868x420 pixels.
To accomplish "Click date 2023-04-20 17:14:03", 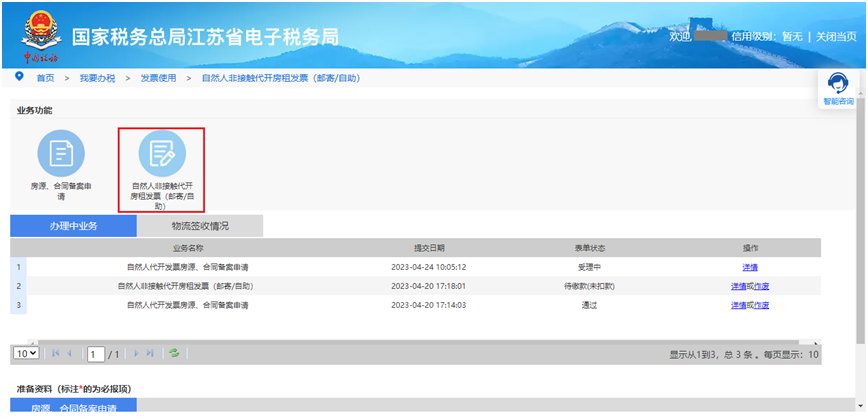I will click(428, 305).
